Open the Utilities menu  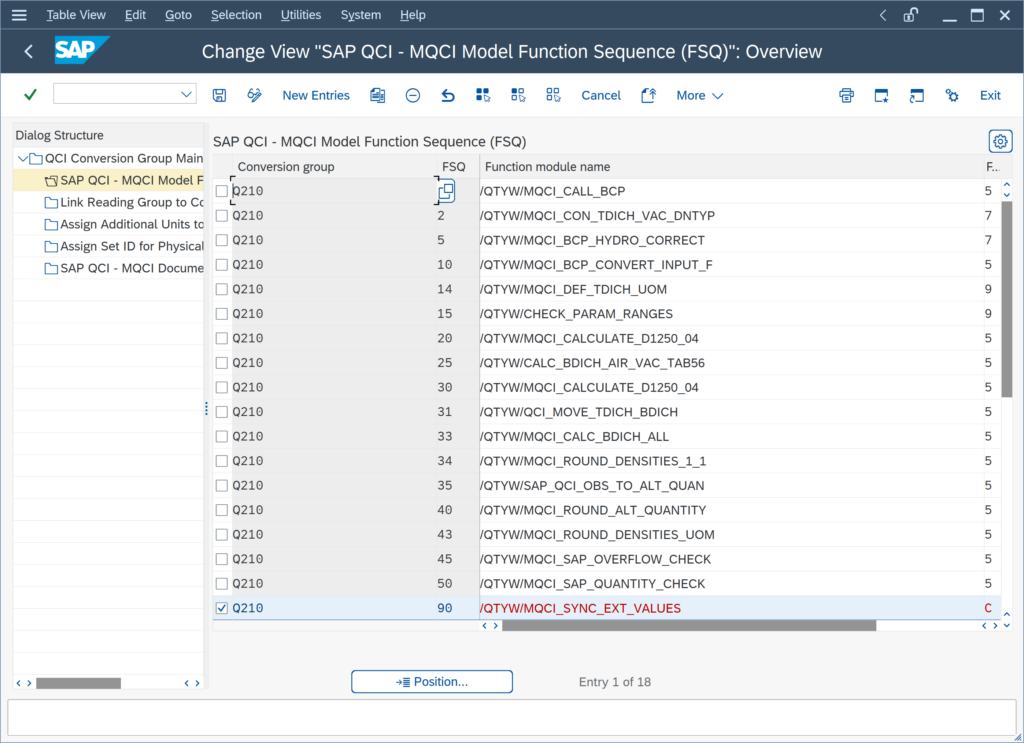coord(300,14)
